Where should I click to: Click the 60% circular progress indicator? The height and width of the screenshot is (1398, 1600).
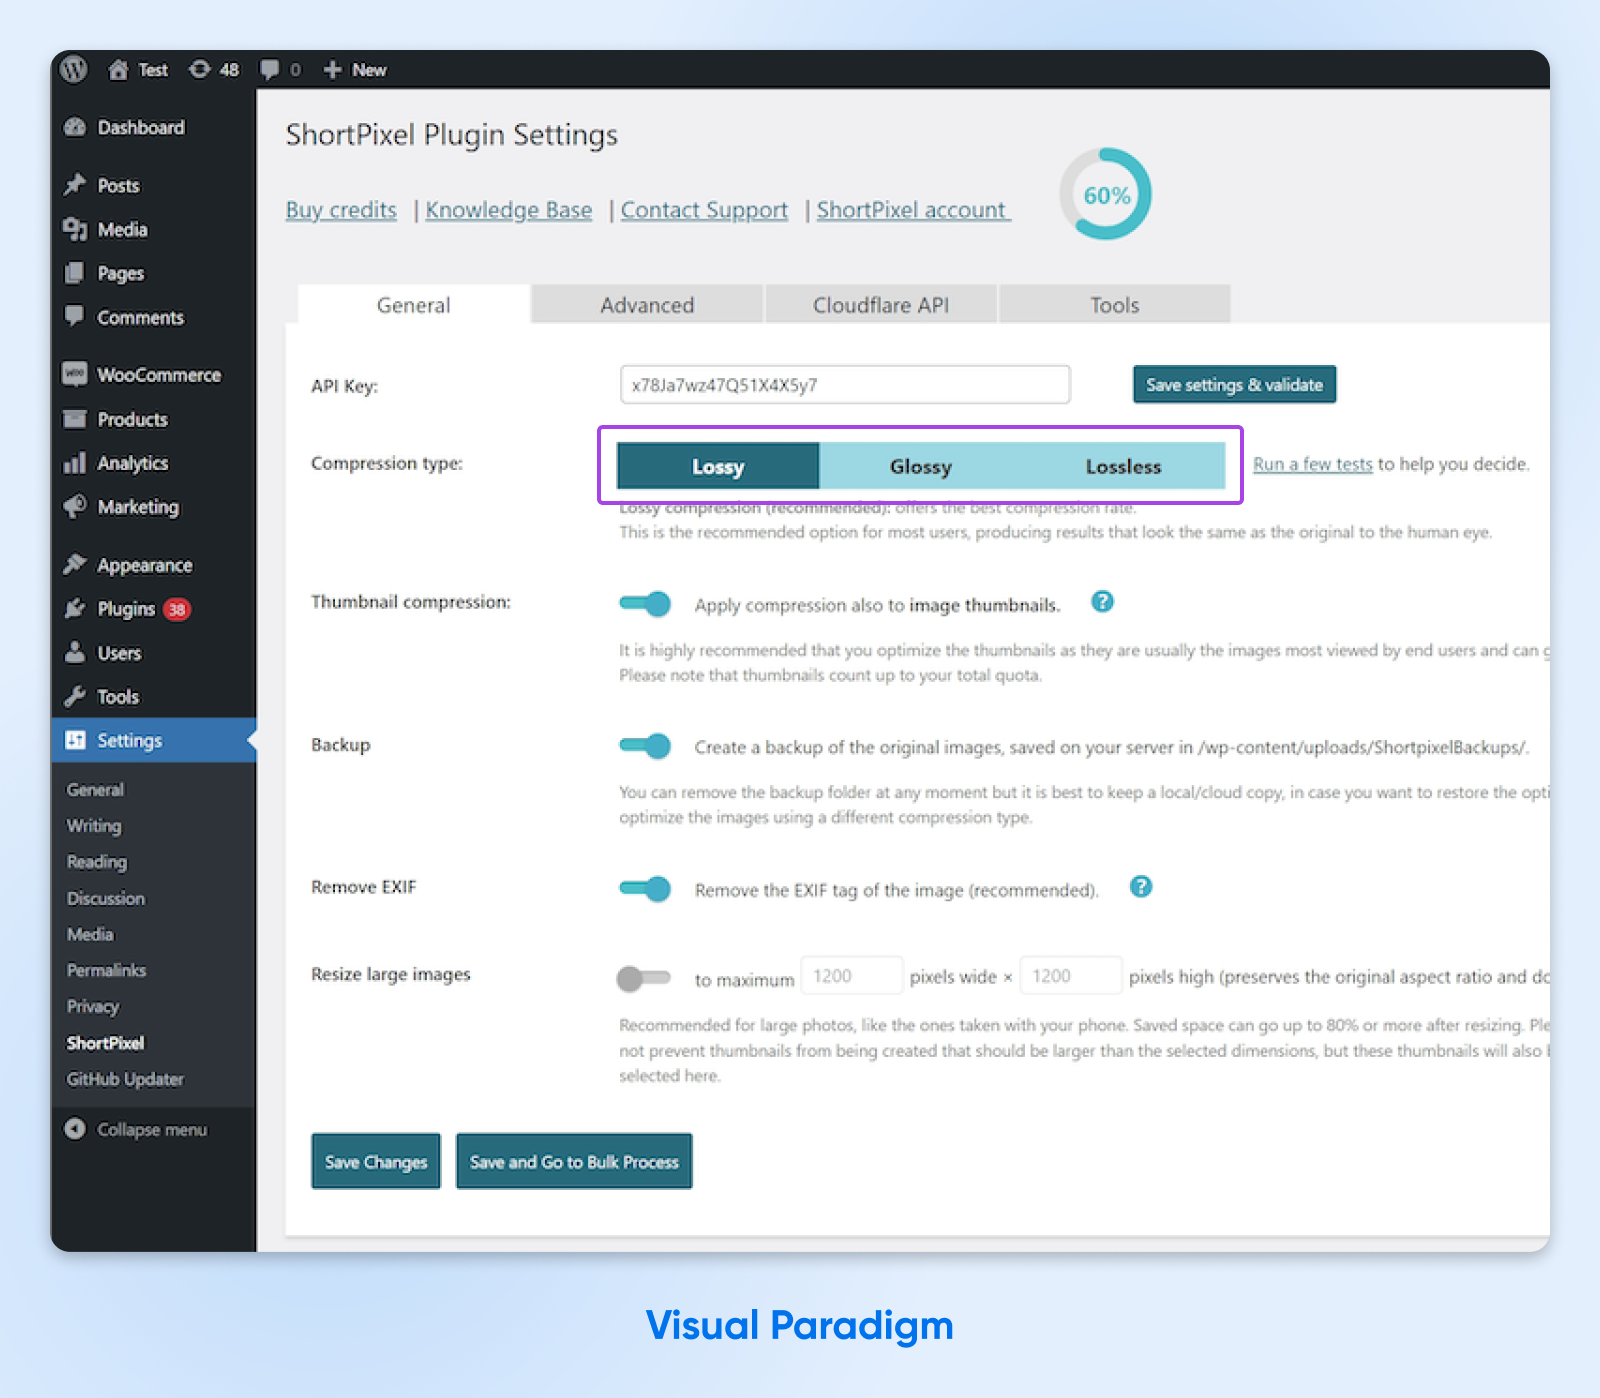coord(1106,194)
